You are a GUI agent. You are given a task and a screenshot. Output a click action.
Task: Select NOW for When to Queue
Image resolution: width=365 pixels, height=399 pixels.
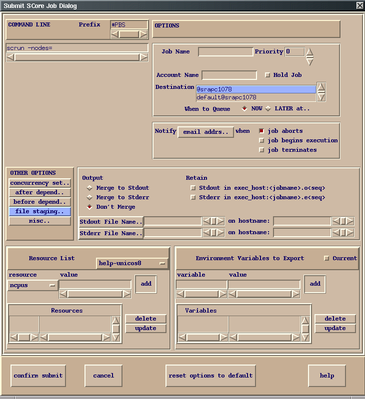(x=244, y=109)
